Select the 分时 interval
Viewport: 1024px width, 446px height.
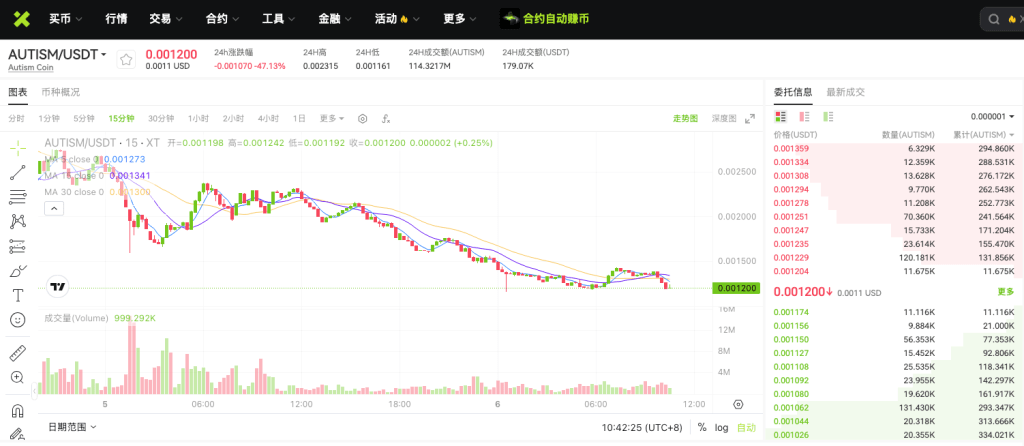[x=16, y=119]
